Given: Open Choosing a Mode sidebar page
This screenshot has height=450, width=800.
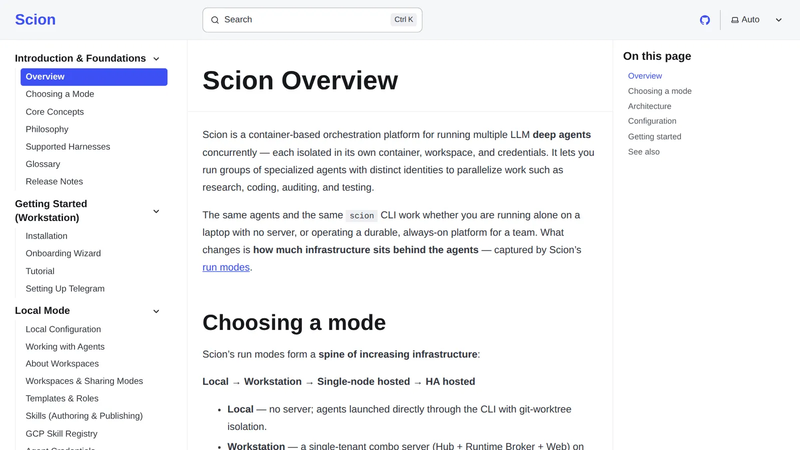Looking at the screenshot, I should (60, 94).
